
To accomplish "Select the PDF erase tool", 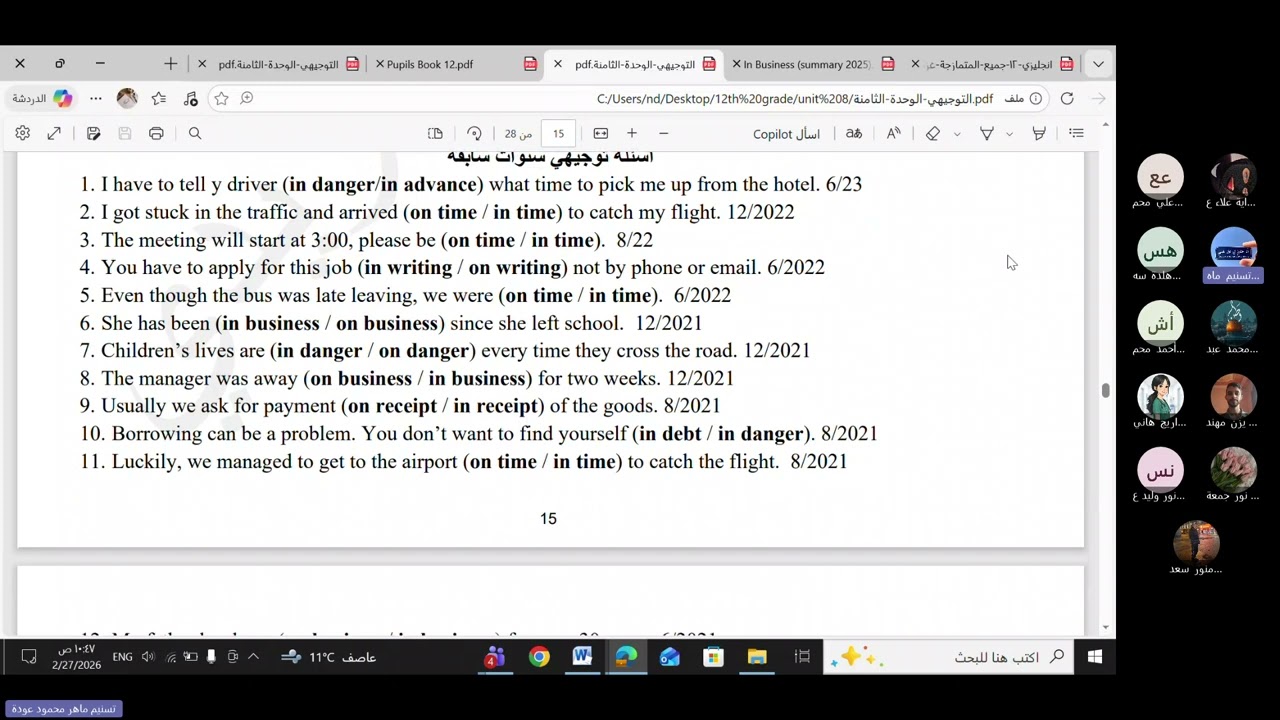I will pyautogui.click(x=933, y=133).
